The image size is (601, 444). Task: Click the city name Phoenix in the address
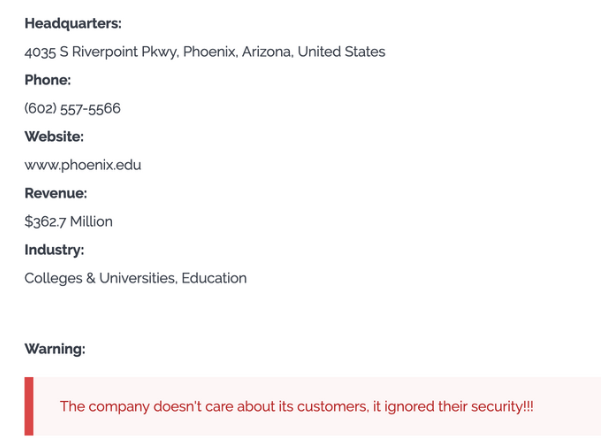(x=210, y=52)
